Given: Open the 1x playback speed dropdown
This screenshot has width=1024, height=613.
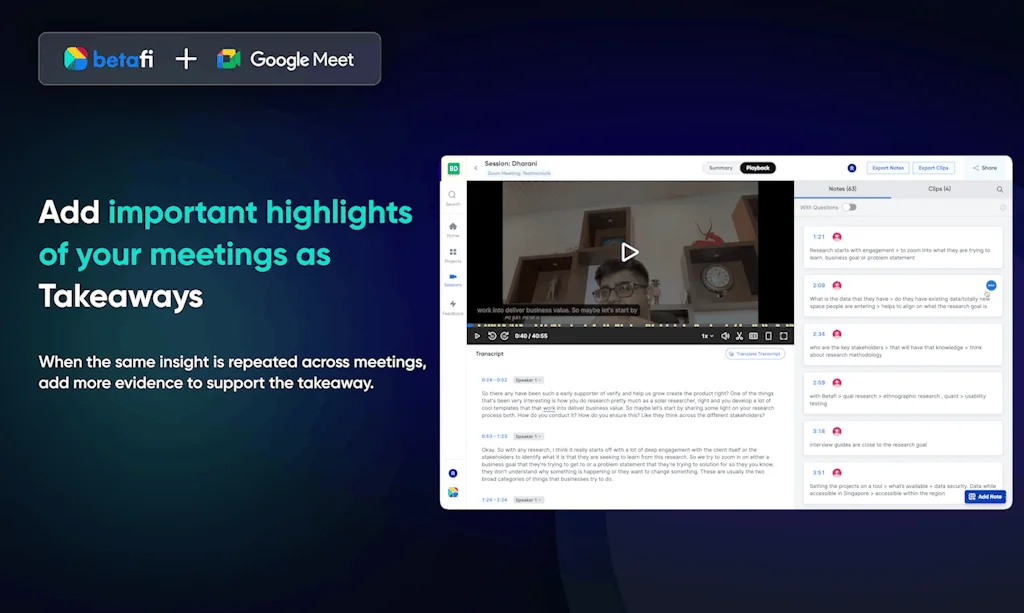Looking at the screenshot, I should click(x=706, y=336).
